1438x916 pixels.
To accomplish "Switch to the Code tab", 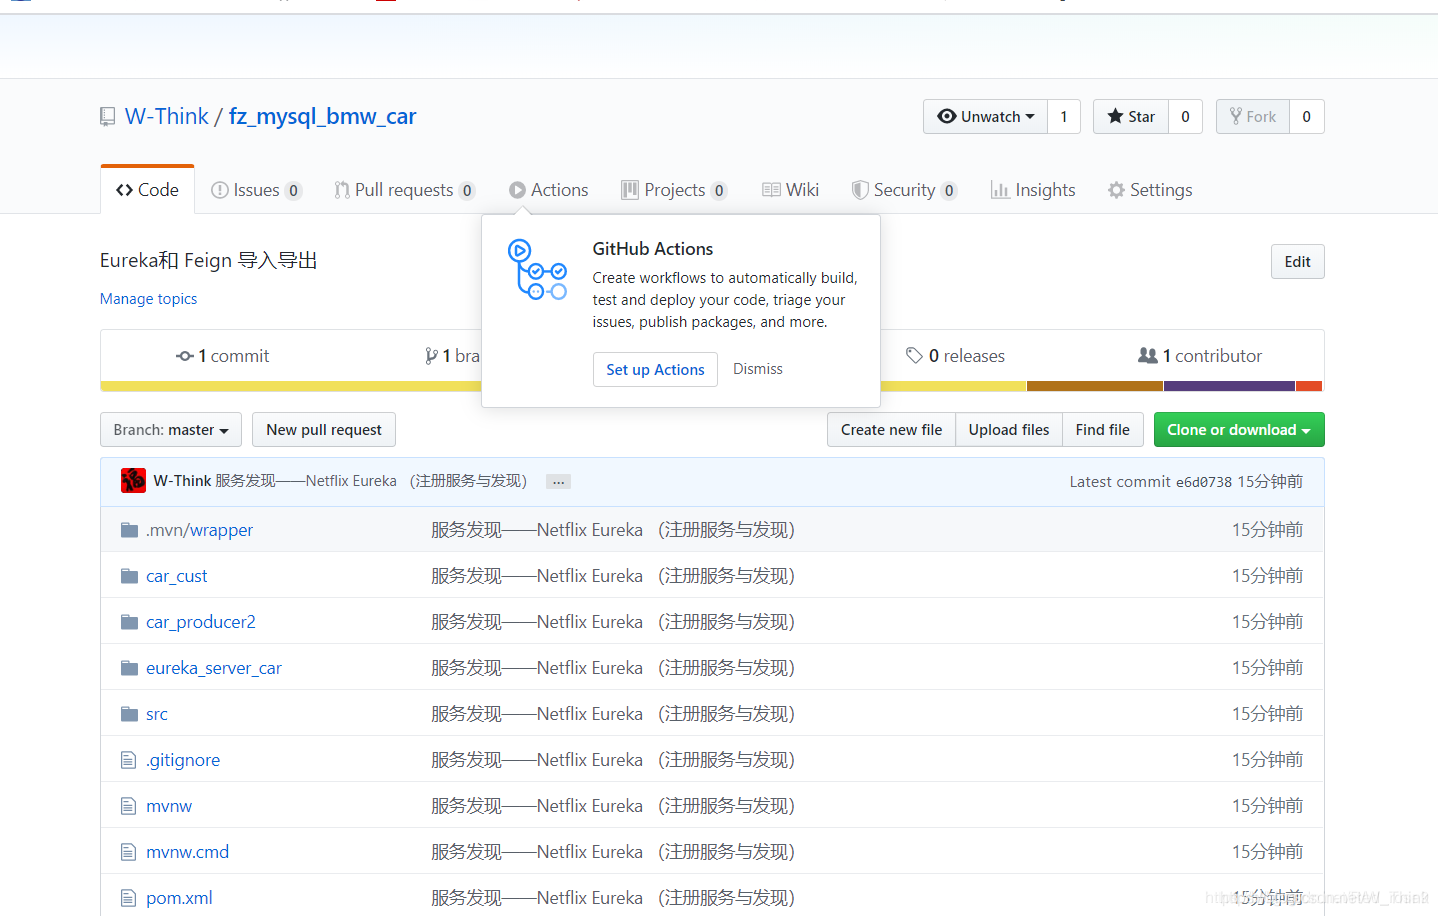I will pyautogui.click(x=147, y=190).
